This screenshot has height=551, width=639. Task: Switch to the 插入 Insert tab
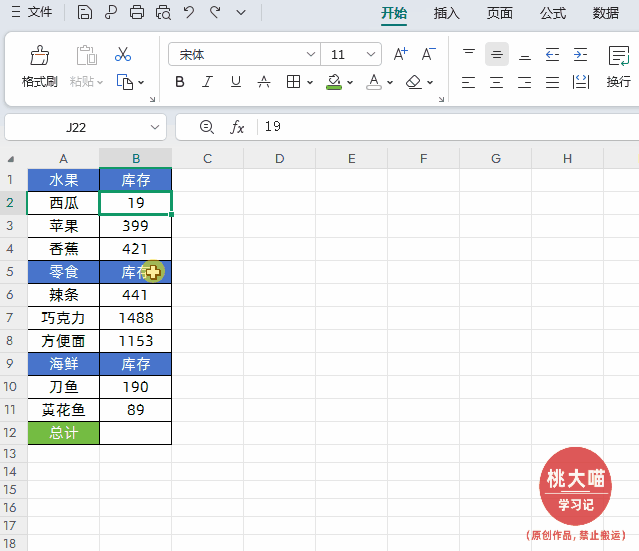(446, 13)
